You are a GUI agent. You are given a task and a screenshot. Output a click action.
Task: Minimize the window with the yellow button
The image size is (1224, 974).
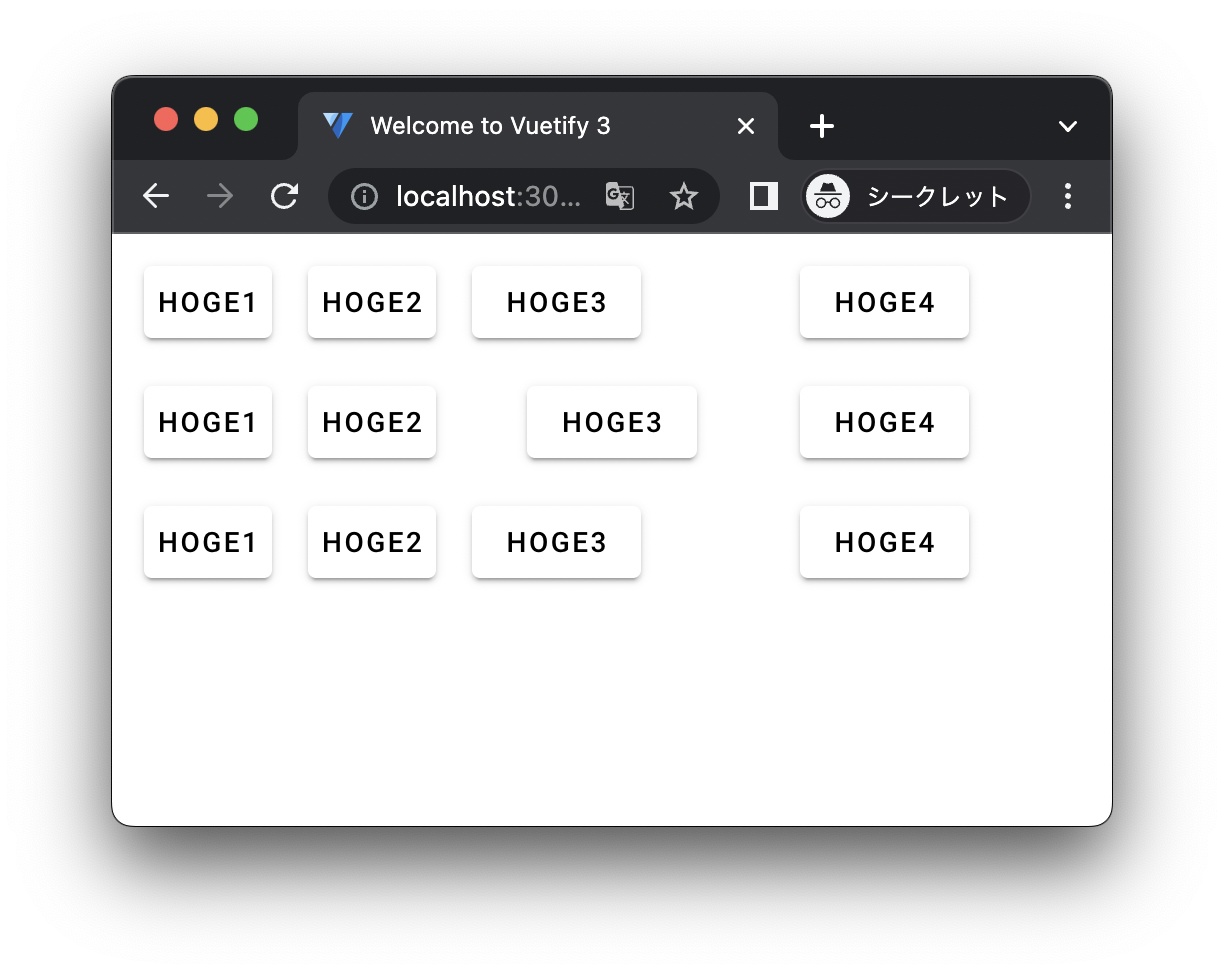[206, 120]
